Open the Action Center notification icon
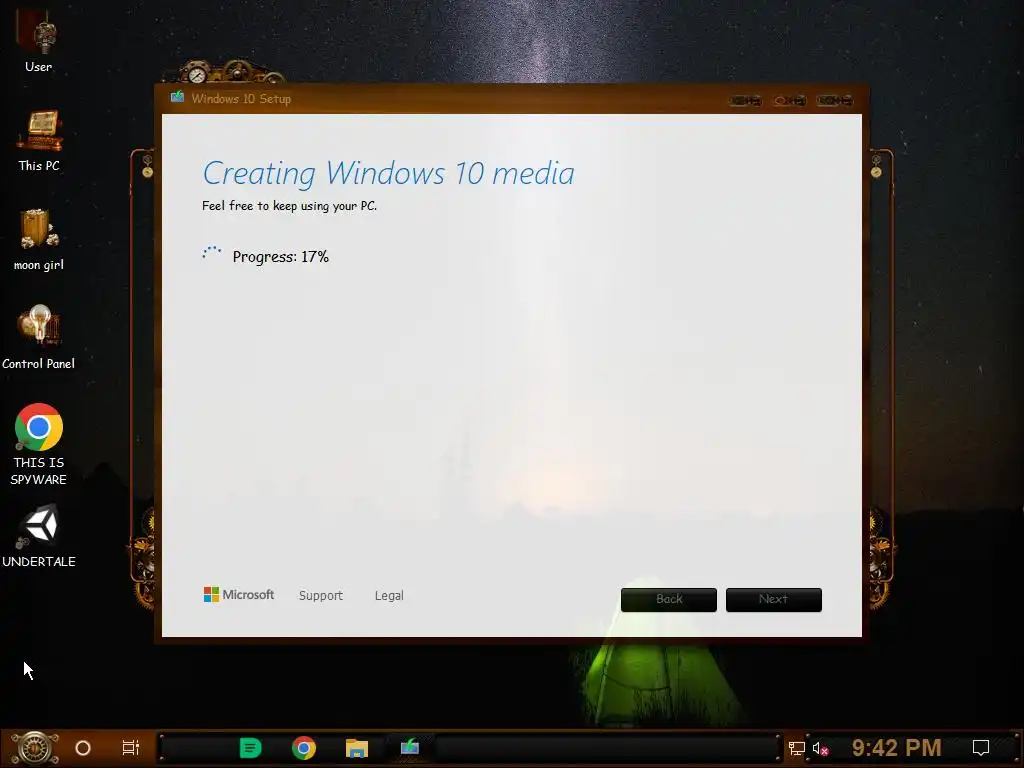1024x768 pixels. pyautogui.click(x=981, y=748)
